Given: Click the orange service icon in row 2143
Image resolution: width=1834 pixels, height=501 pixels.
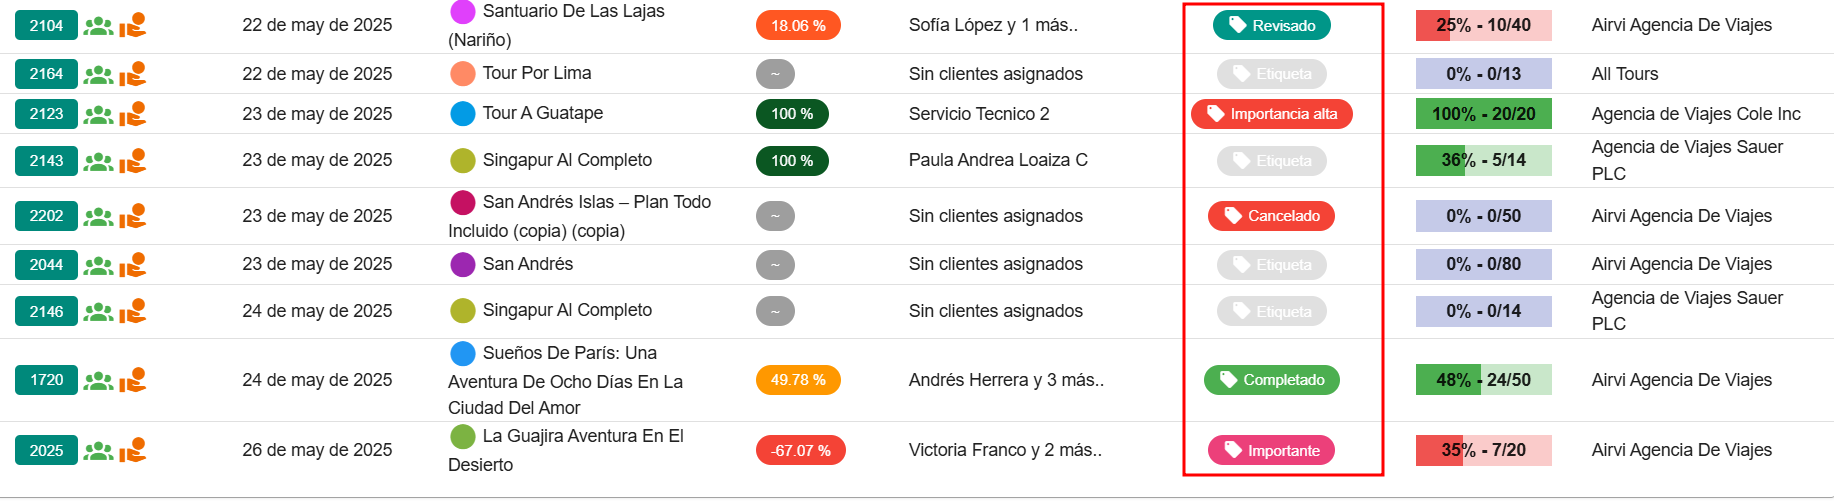Looking at the screenshot, I should (x=133, y=161).
